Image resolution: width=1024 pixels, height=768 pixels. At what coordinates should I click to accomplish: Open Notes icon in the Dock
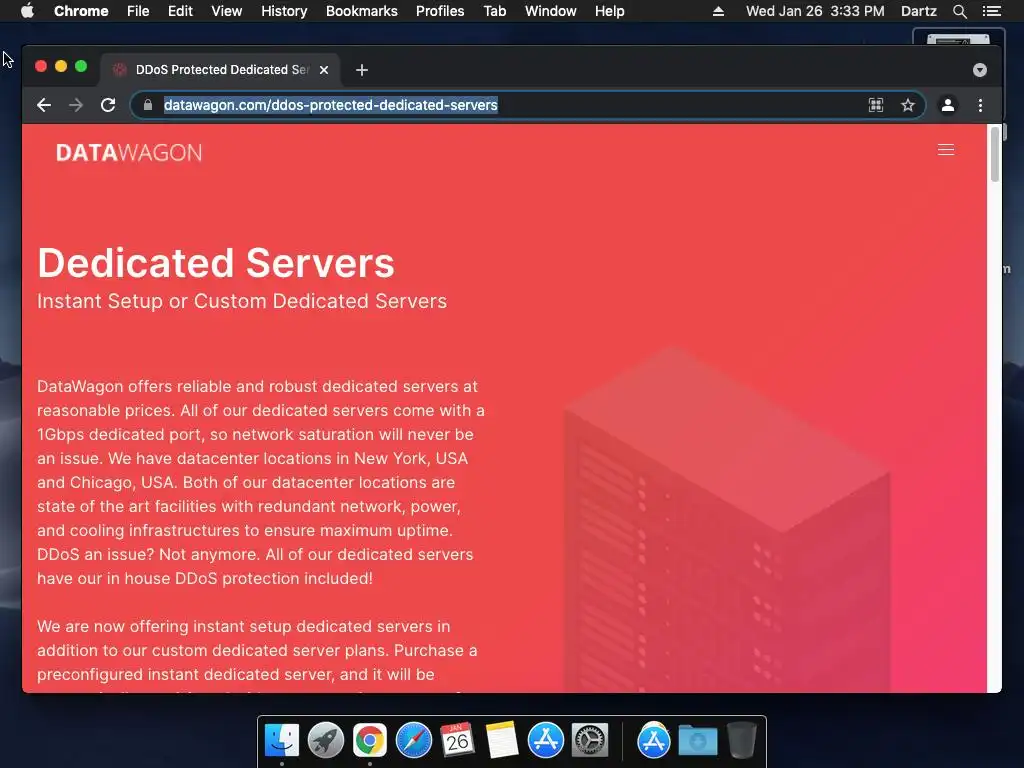(x=502, y=741)
